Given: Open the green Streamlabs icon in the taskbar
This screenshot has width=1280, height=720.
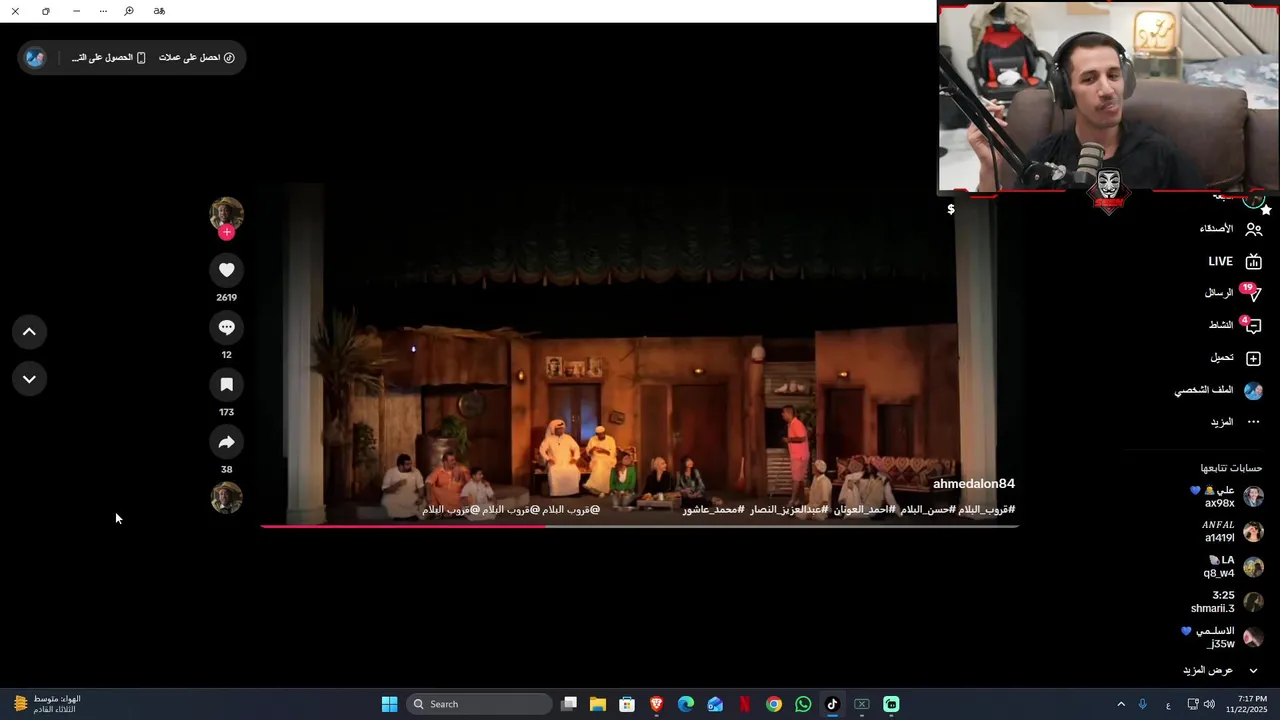Looking at the screenshot, I should (891, 704).
